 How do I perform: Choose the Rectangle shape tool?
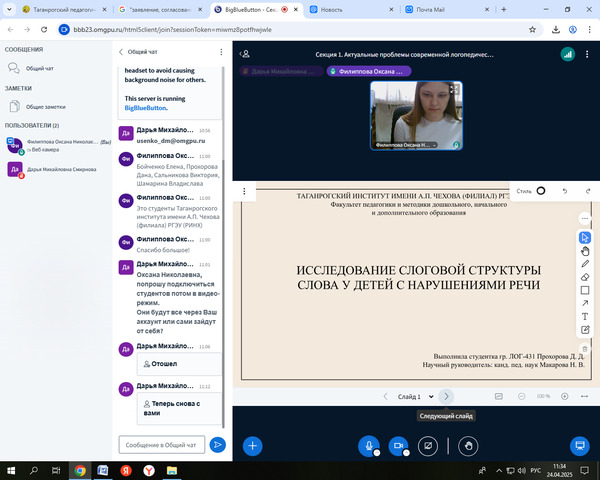click(585, 290)
